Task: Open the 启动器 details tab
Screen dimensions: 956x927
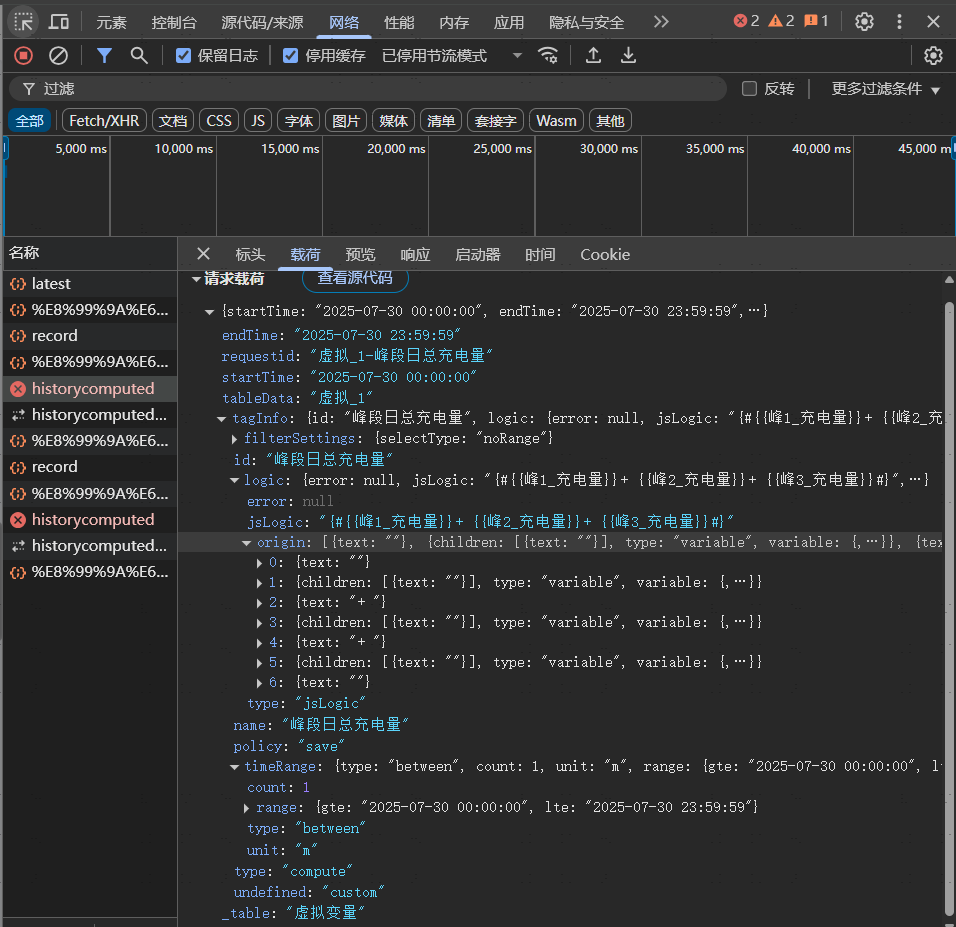Action: tap(478, 254)
